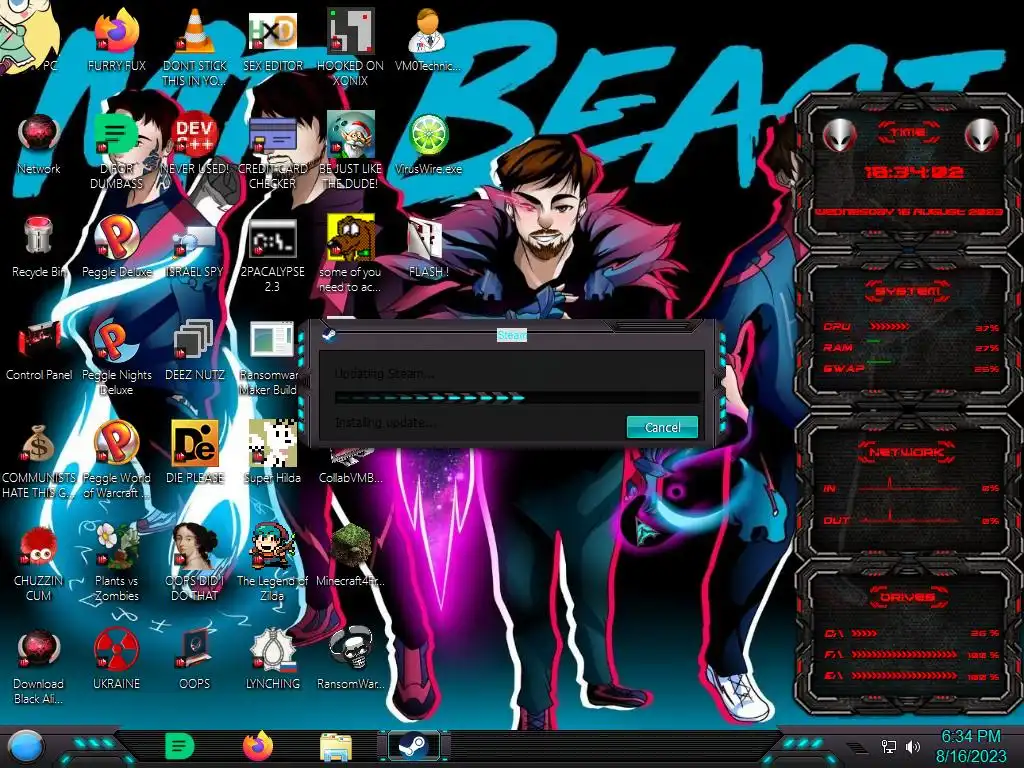Click the Steam logo in dialog title bar
The image size is (1024, 768).
point(328,335)
